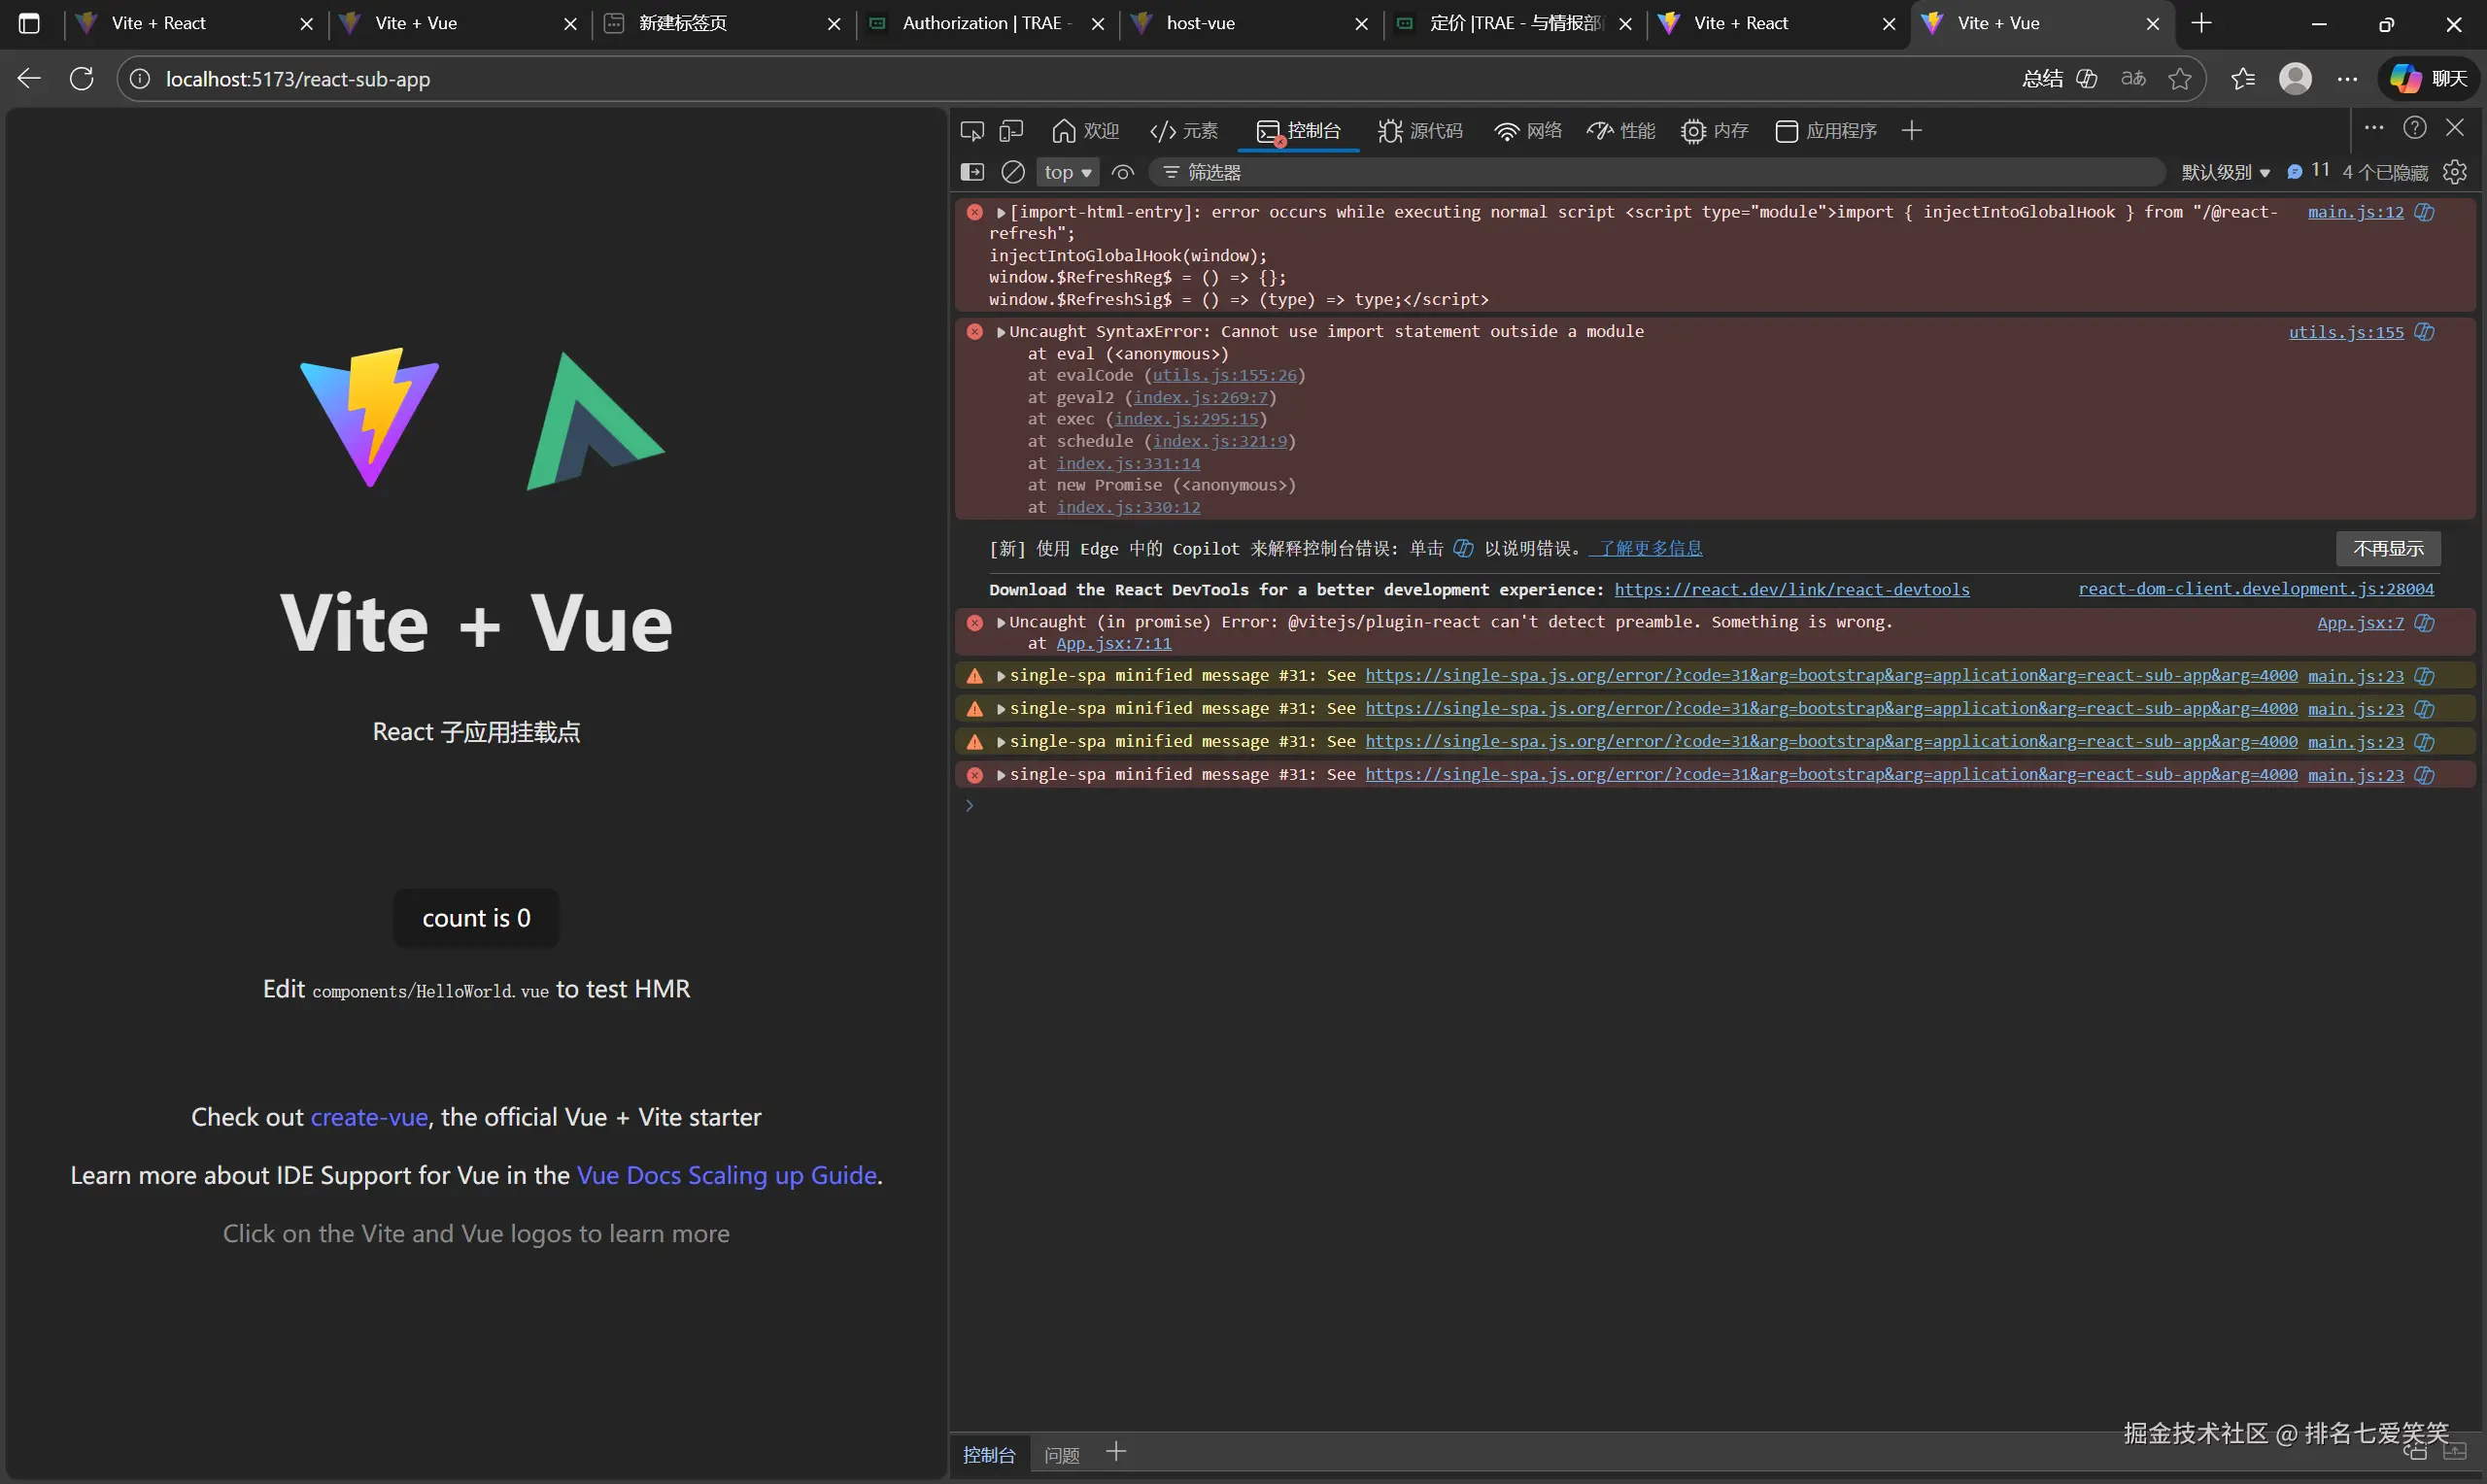
Task: Open console settings gear icon
Action: (x=2454, y=172)
